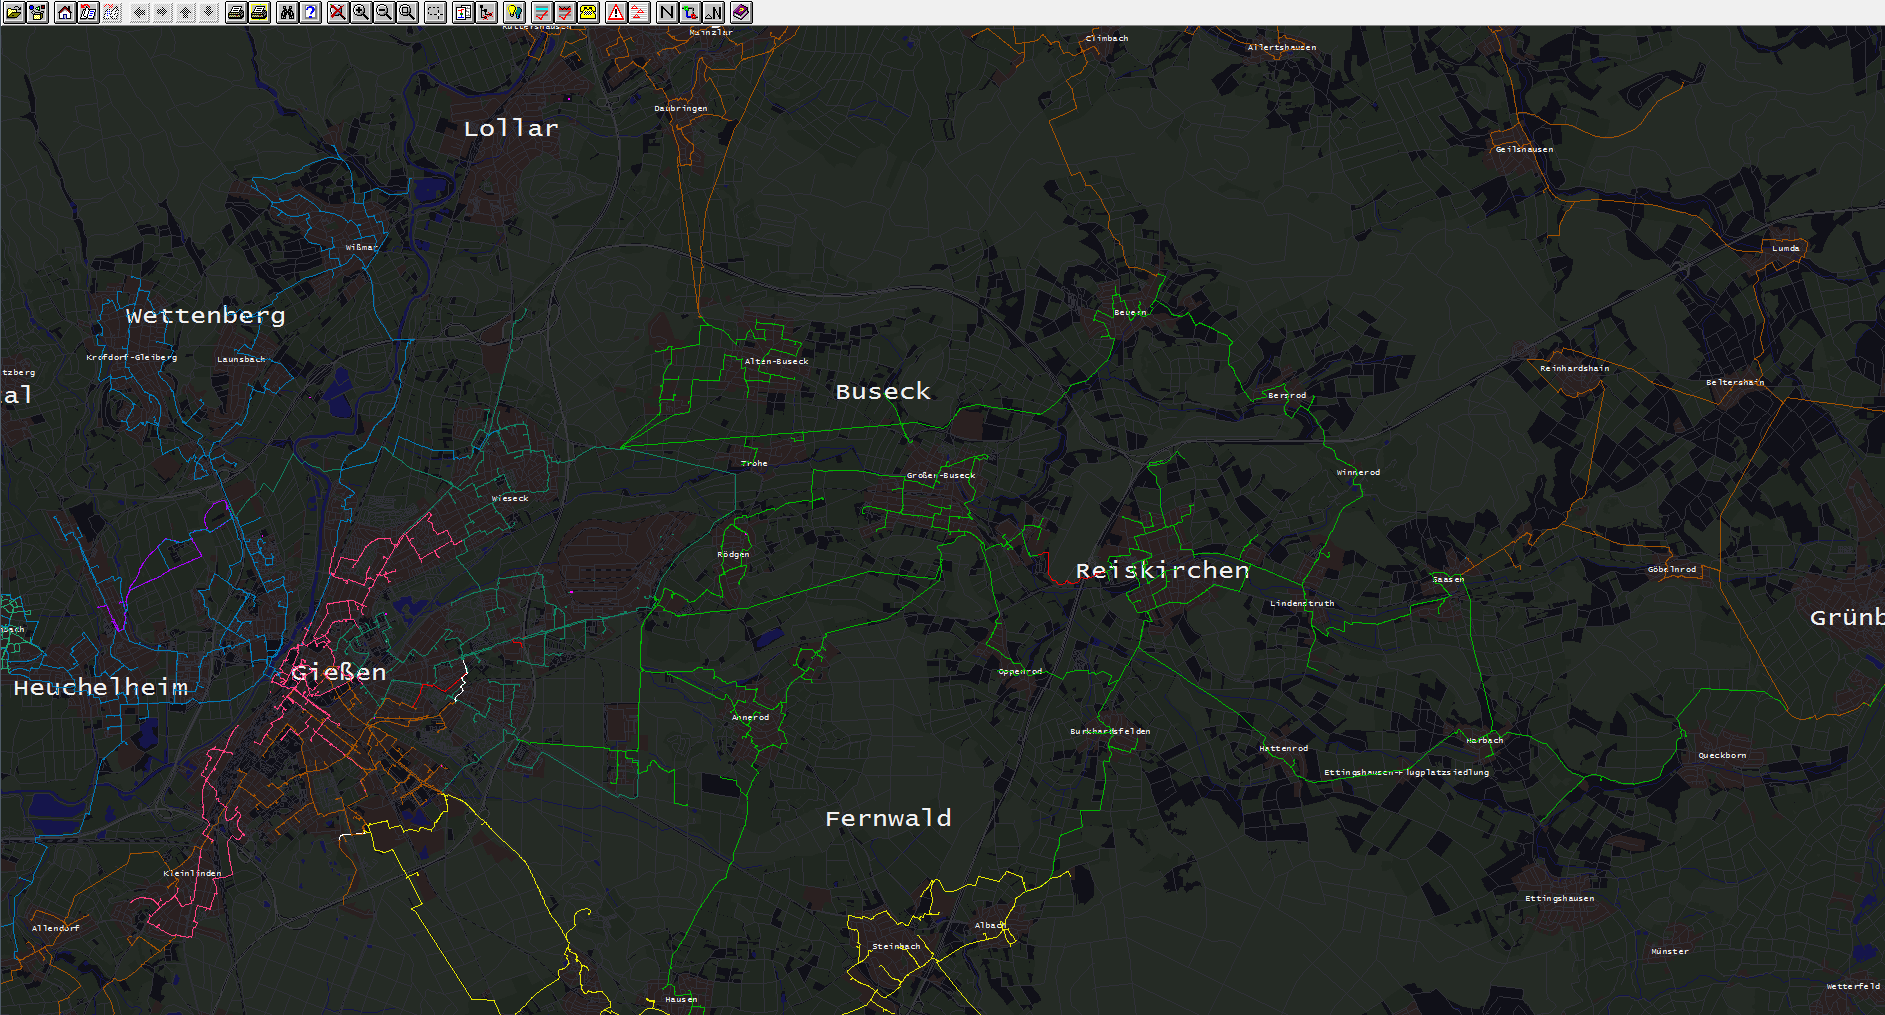Click the blue question mark help icon
The image size is (1885, 1015).
[310, 12]
